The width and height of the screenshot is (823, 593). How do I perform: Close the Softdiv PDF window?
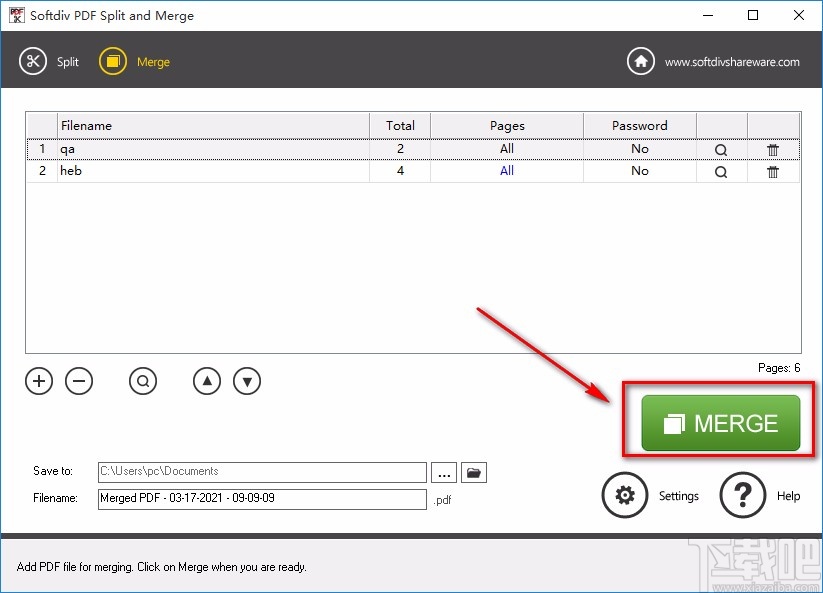click(798, 15)
